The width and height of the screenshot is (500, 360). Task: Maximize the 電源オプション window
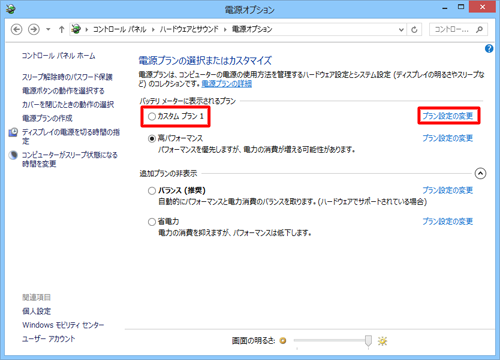[461, 7]
